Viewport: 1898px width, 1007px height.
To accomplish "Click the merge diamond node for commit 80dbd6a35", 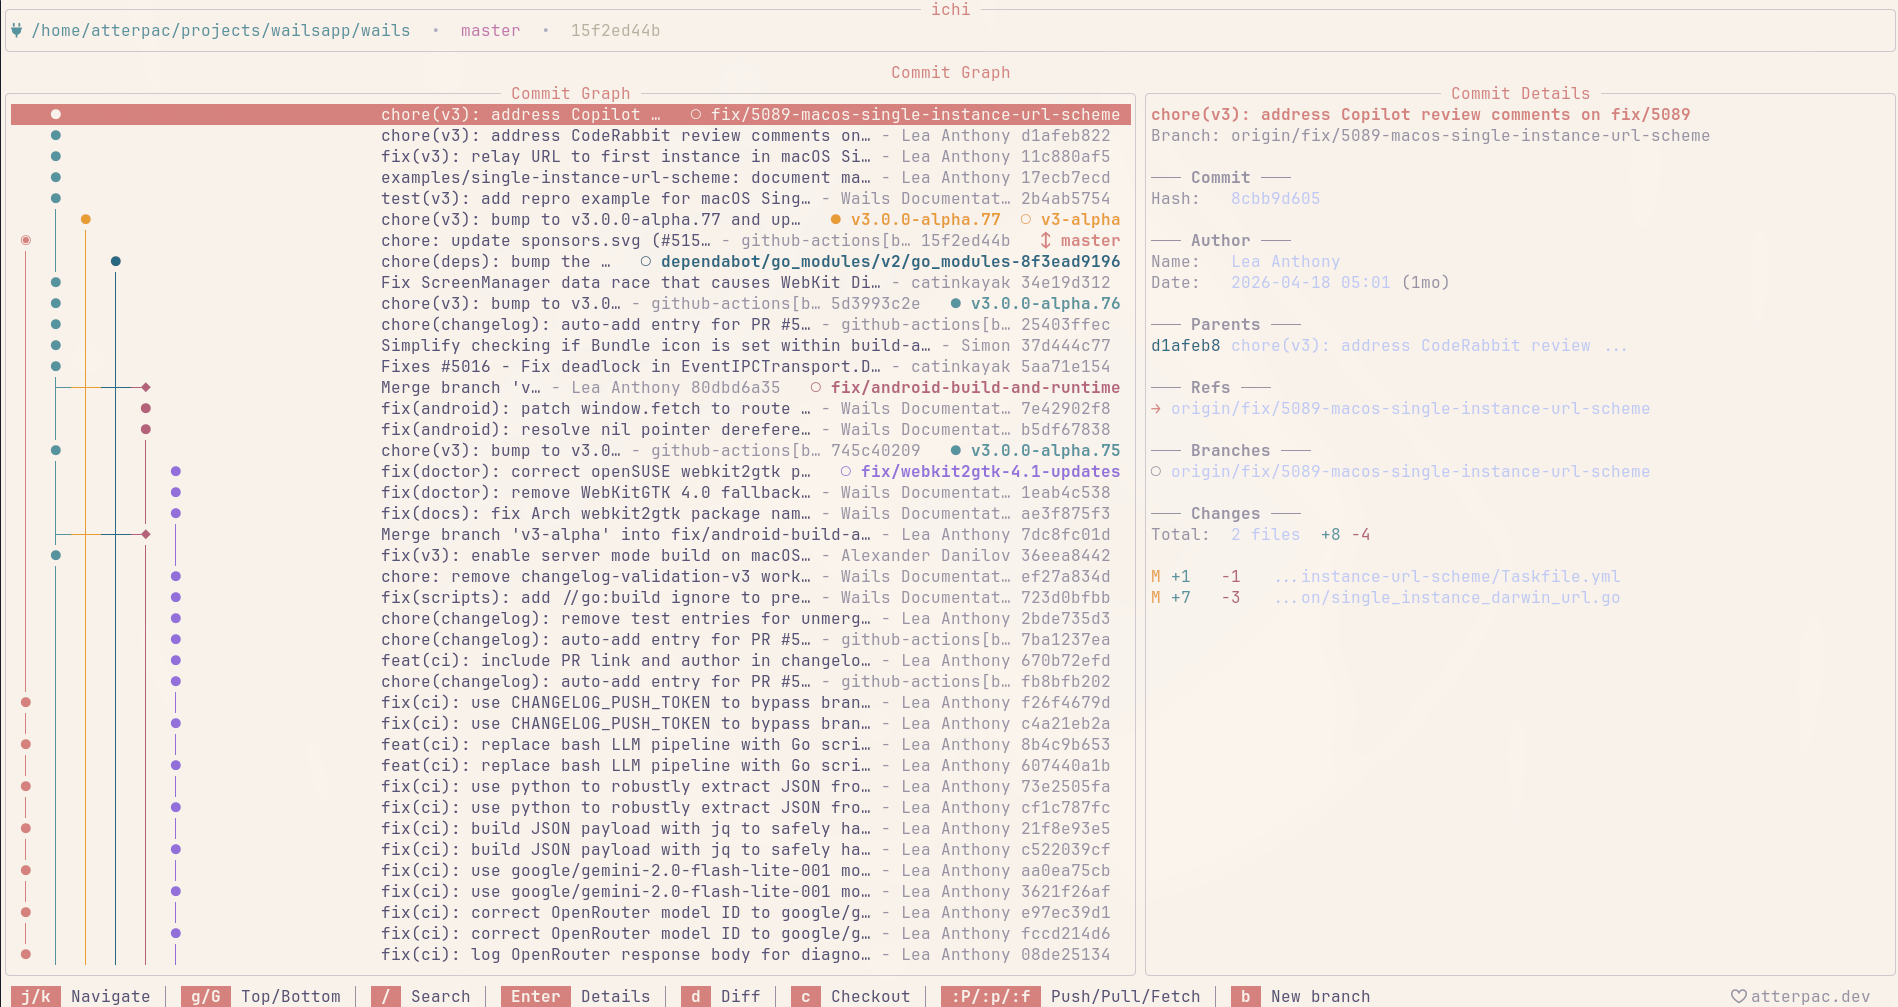I will 146,387.
